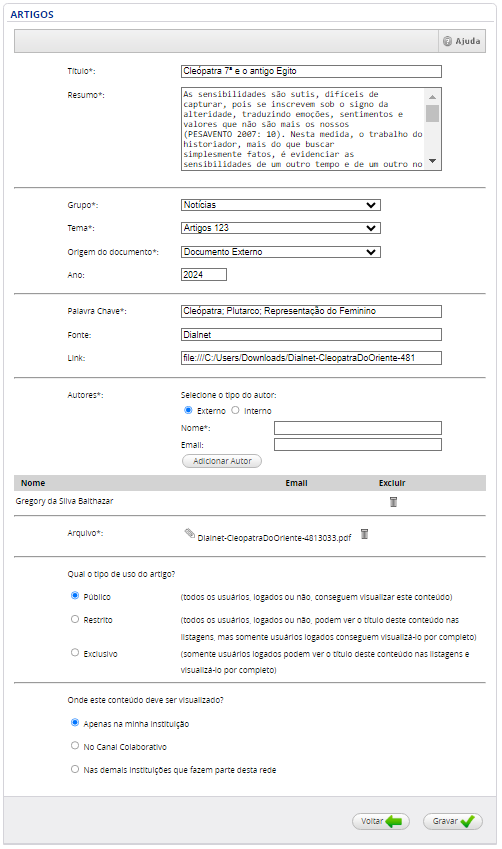Click in the Link field
The image size is (502, 849).
(311, 358)
